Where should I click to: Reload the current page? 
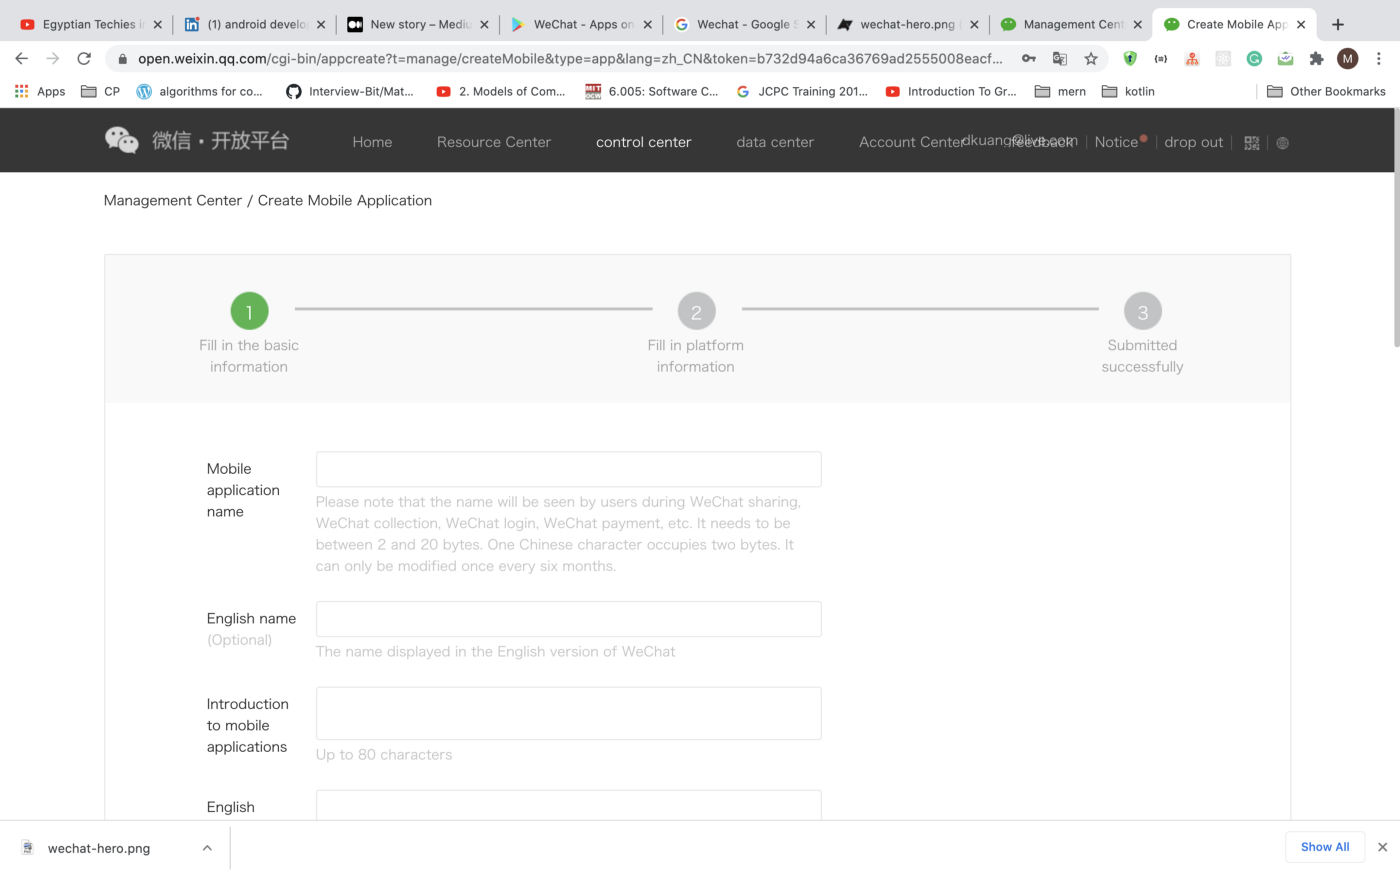point(84,59)
